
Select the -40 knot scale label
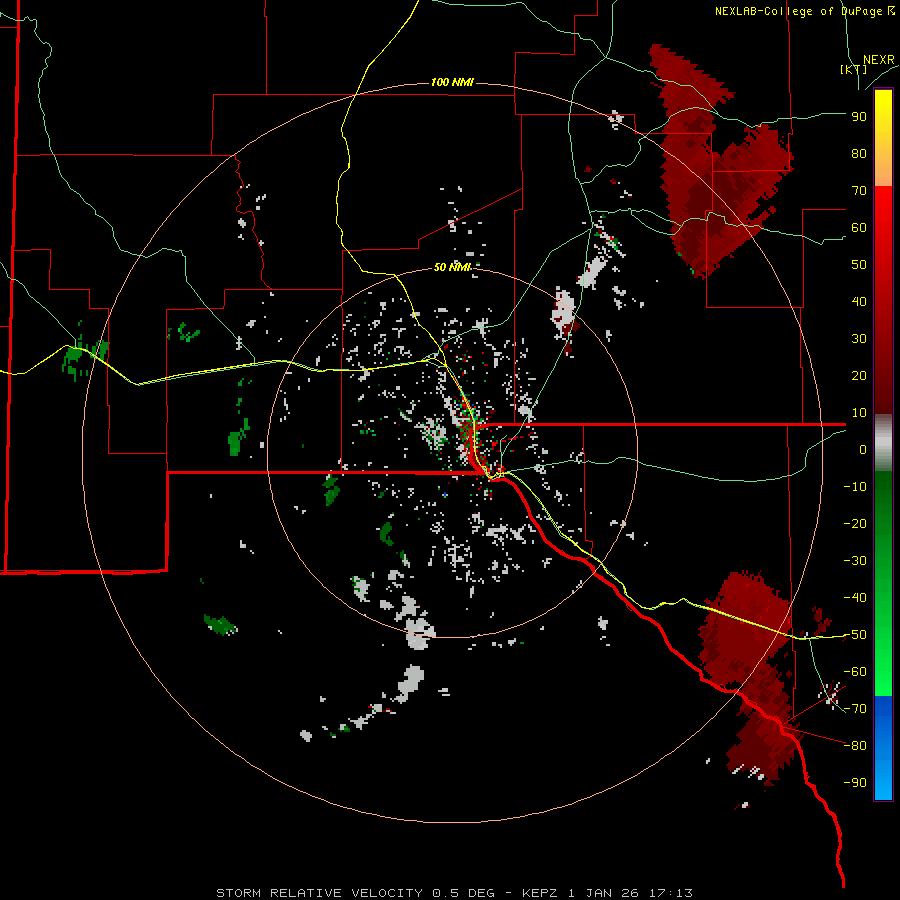pyautogui.click(x=855, y=598)
